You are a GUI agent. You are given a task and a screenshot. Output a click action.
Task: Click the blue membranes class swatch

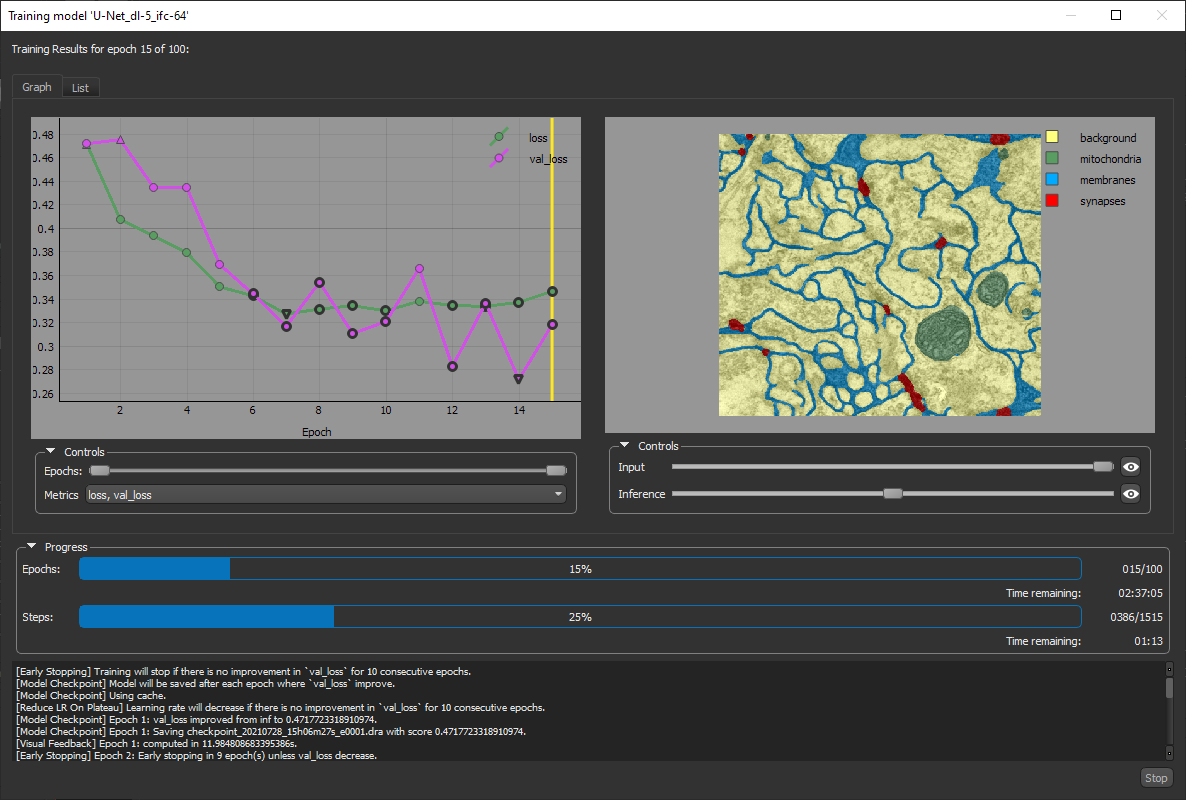(x=1051, y=180)
